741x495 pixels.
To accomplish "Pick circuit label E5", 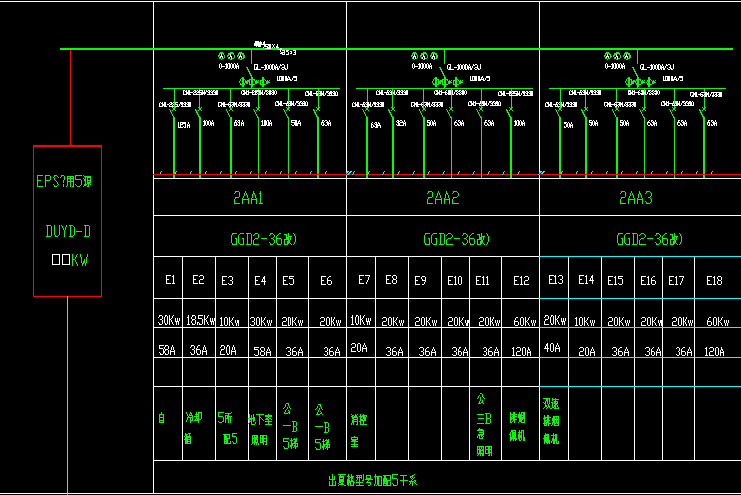I will pyautogui.click(x=288, y=281).
